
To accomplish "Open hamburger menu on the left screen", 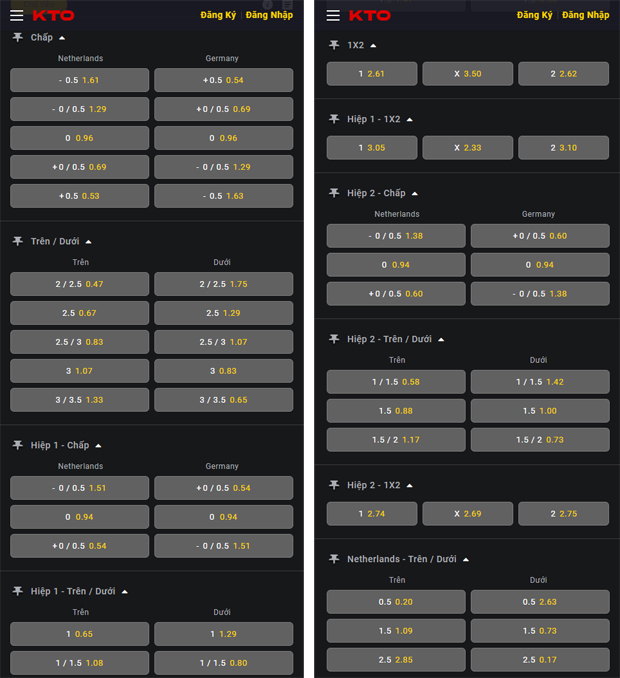I will pyautogui.click(x=16, y=15).
